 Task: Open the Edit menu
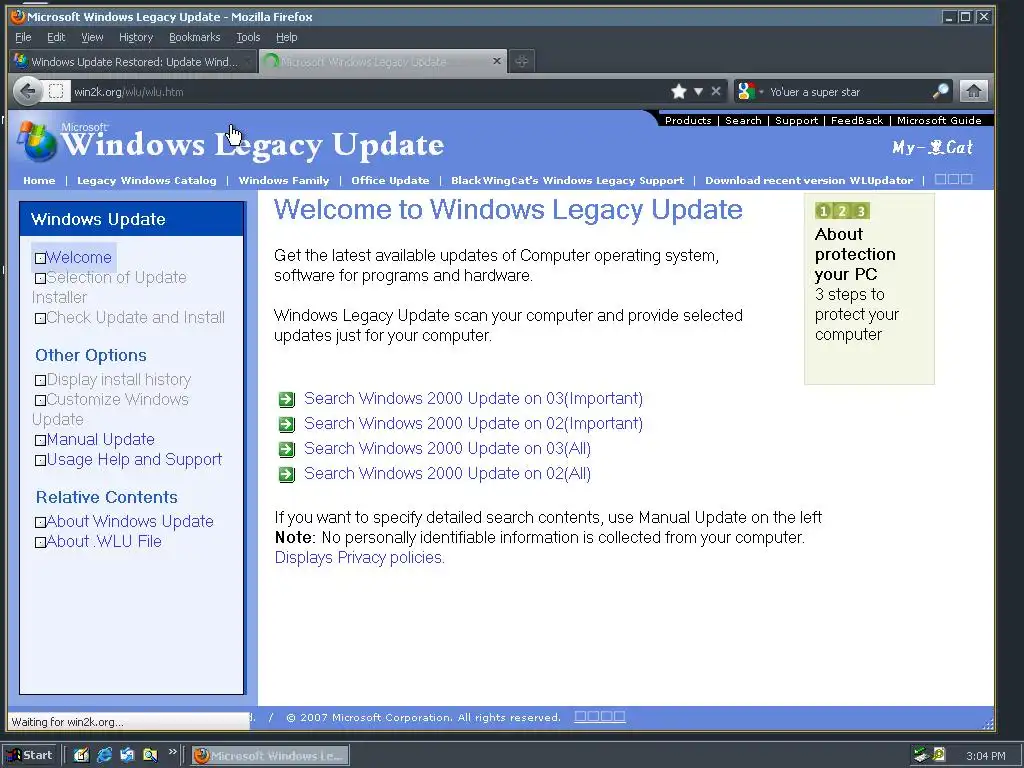tap(56, 37)
